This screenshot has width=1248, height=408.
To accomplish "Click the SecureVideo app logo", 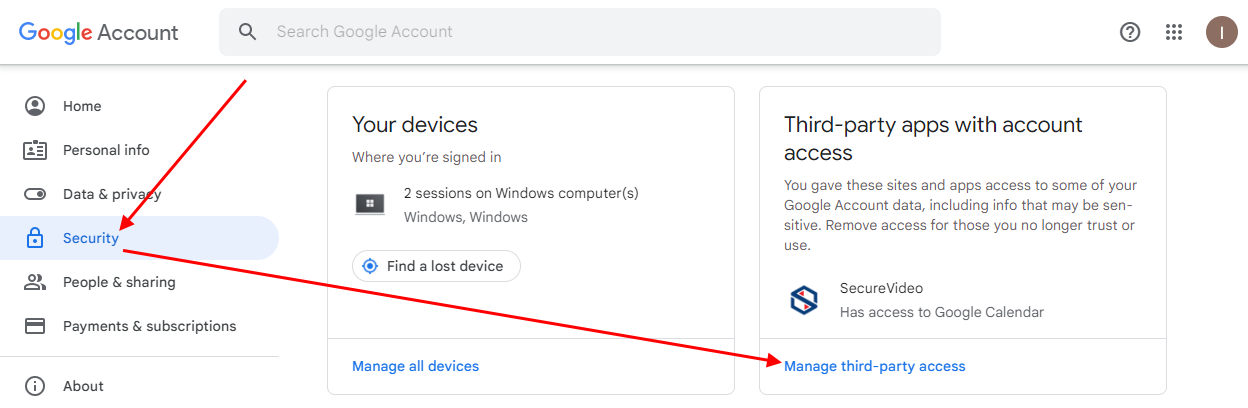I will (x=804, y=301).
